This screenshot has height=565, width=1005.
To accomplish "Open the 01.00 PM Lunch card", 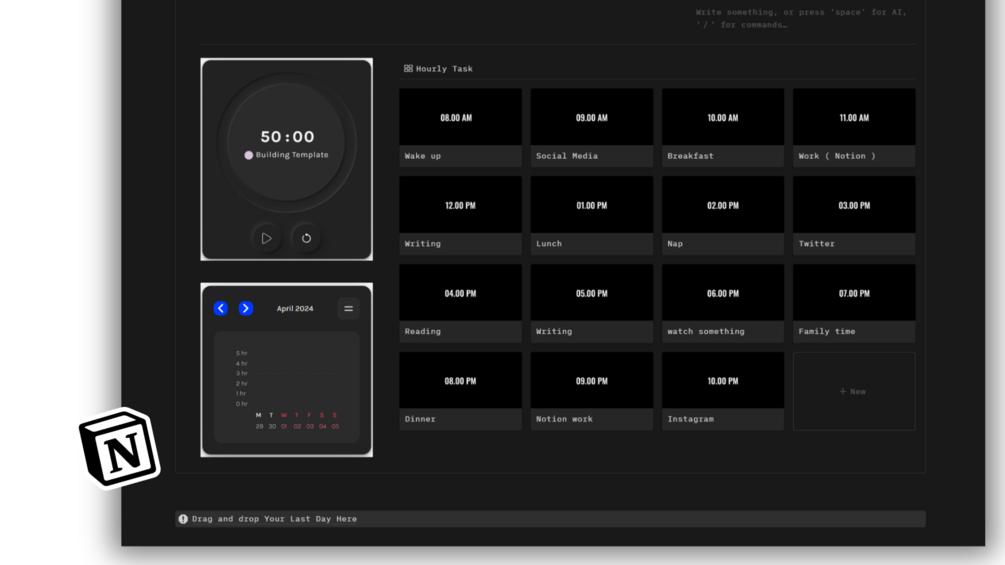I will point(592,215).
